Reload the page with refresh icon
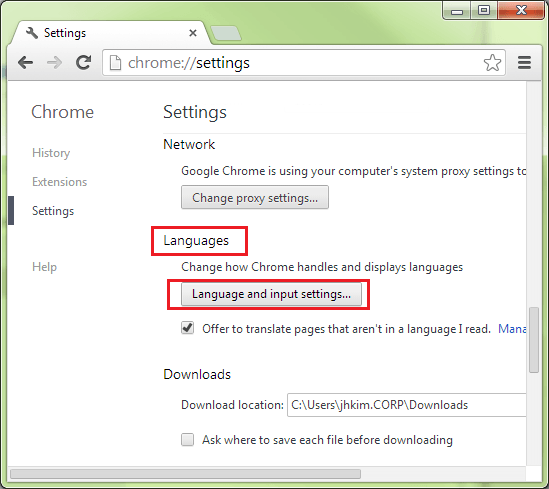Screen dimensions: 549x489 pyautogui.click(x=84, y=63)
